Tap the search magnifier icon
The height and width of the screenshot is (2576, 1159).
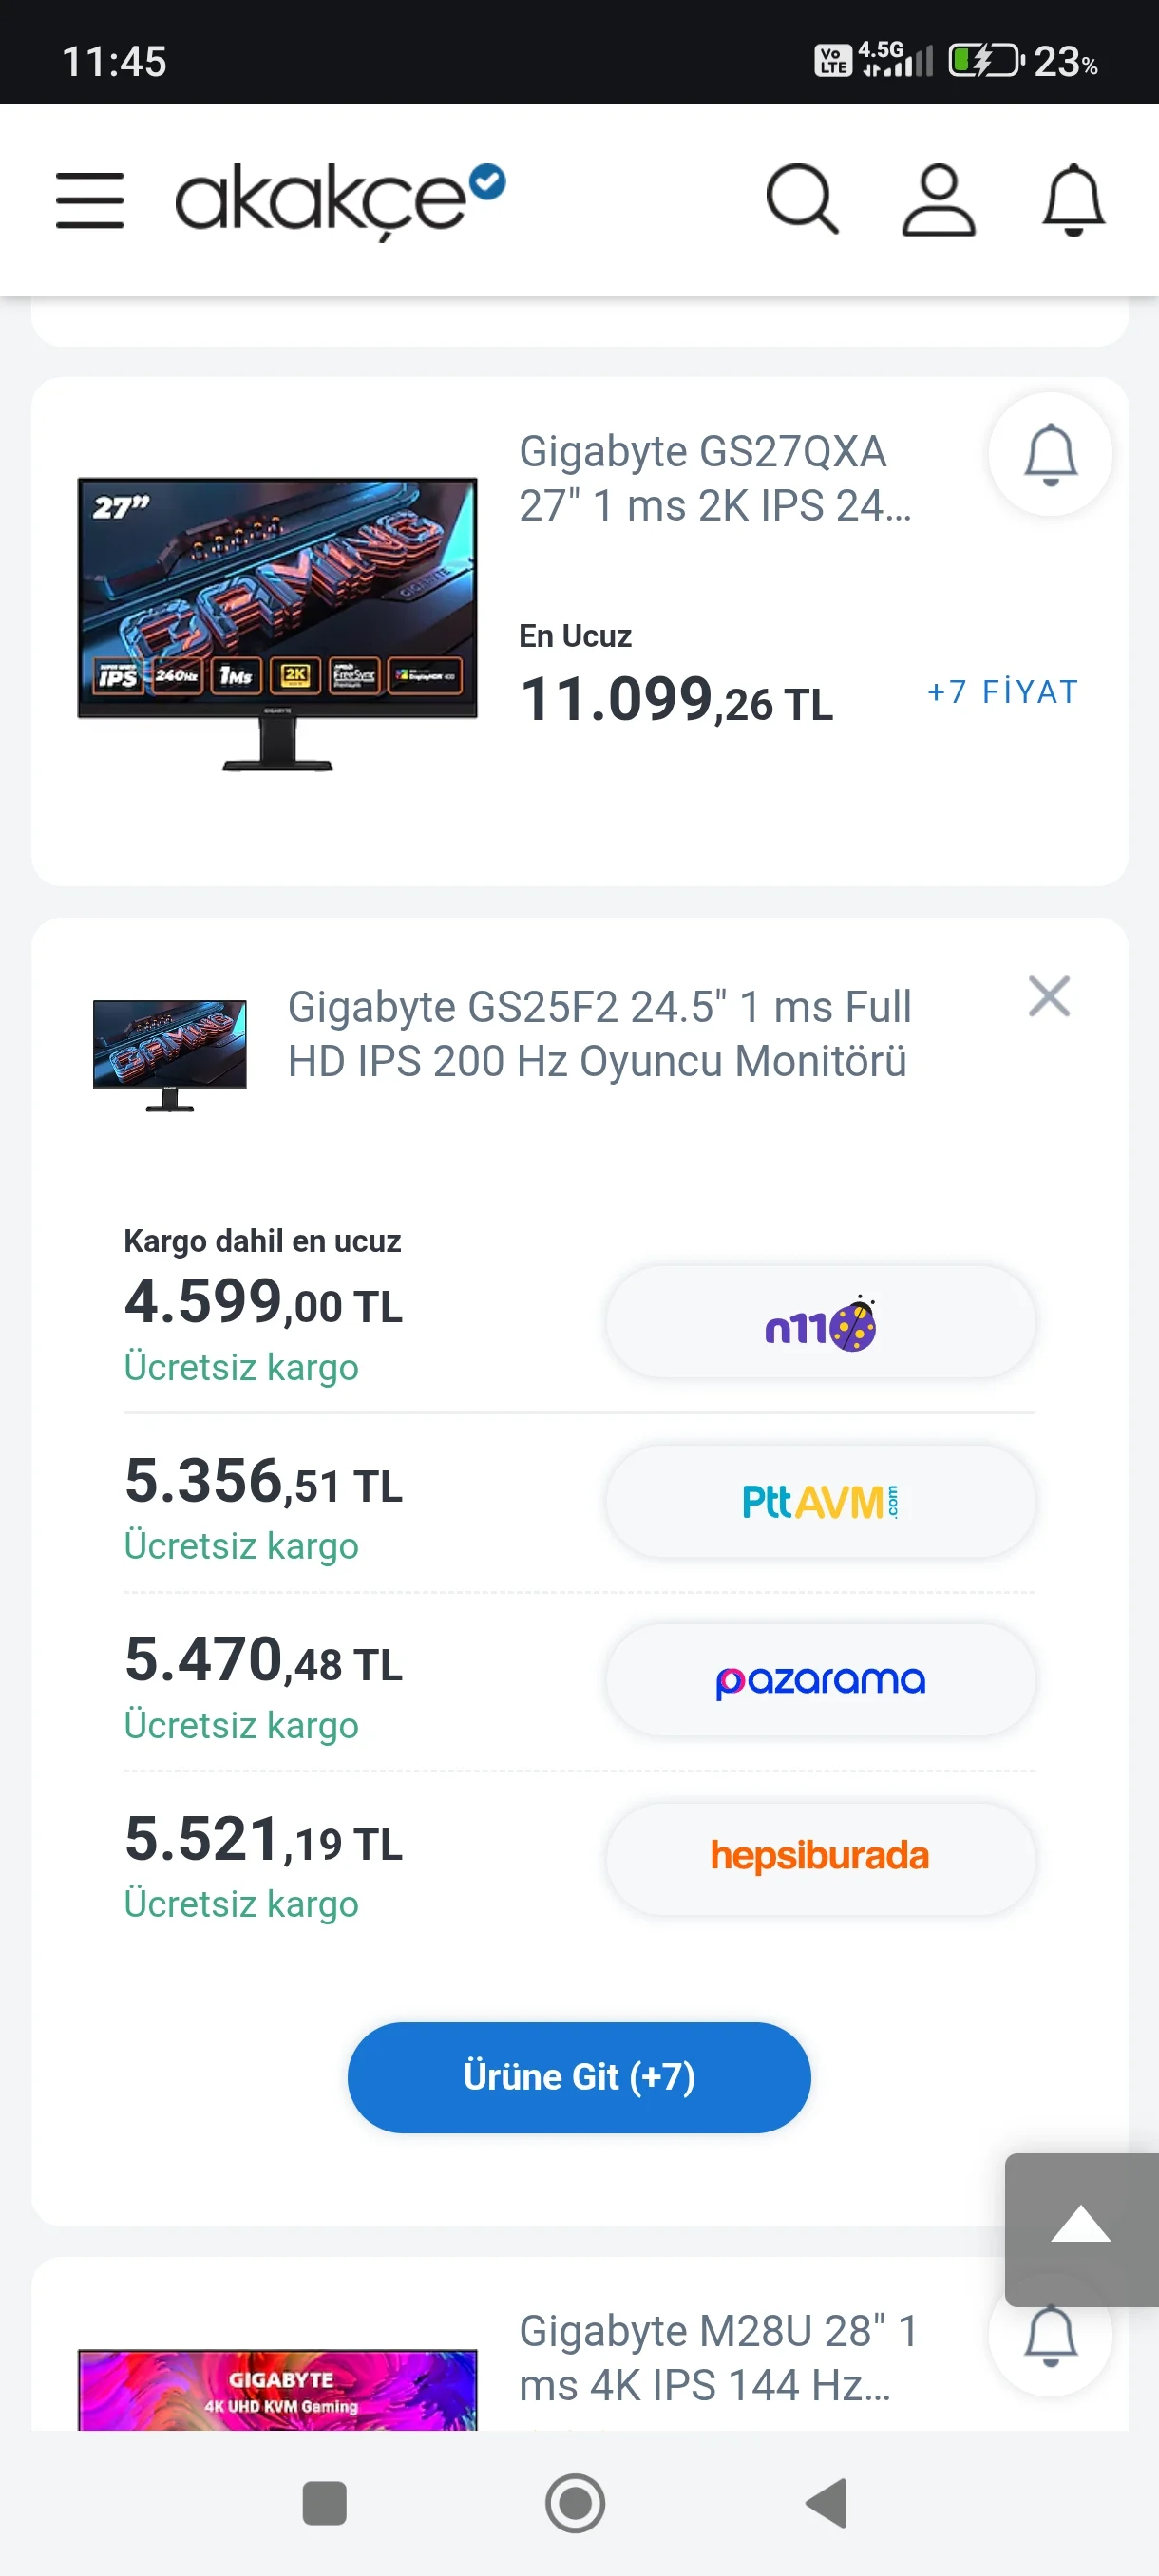coord(801,200)
